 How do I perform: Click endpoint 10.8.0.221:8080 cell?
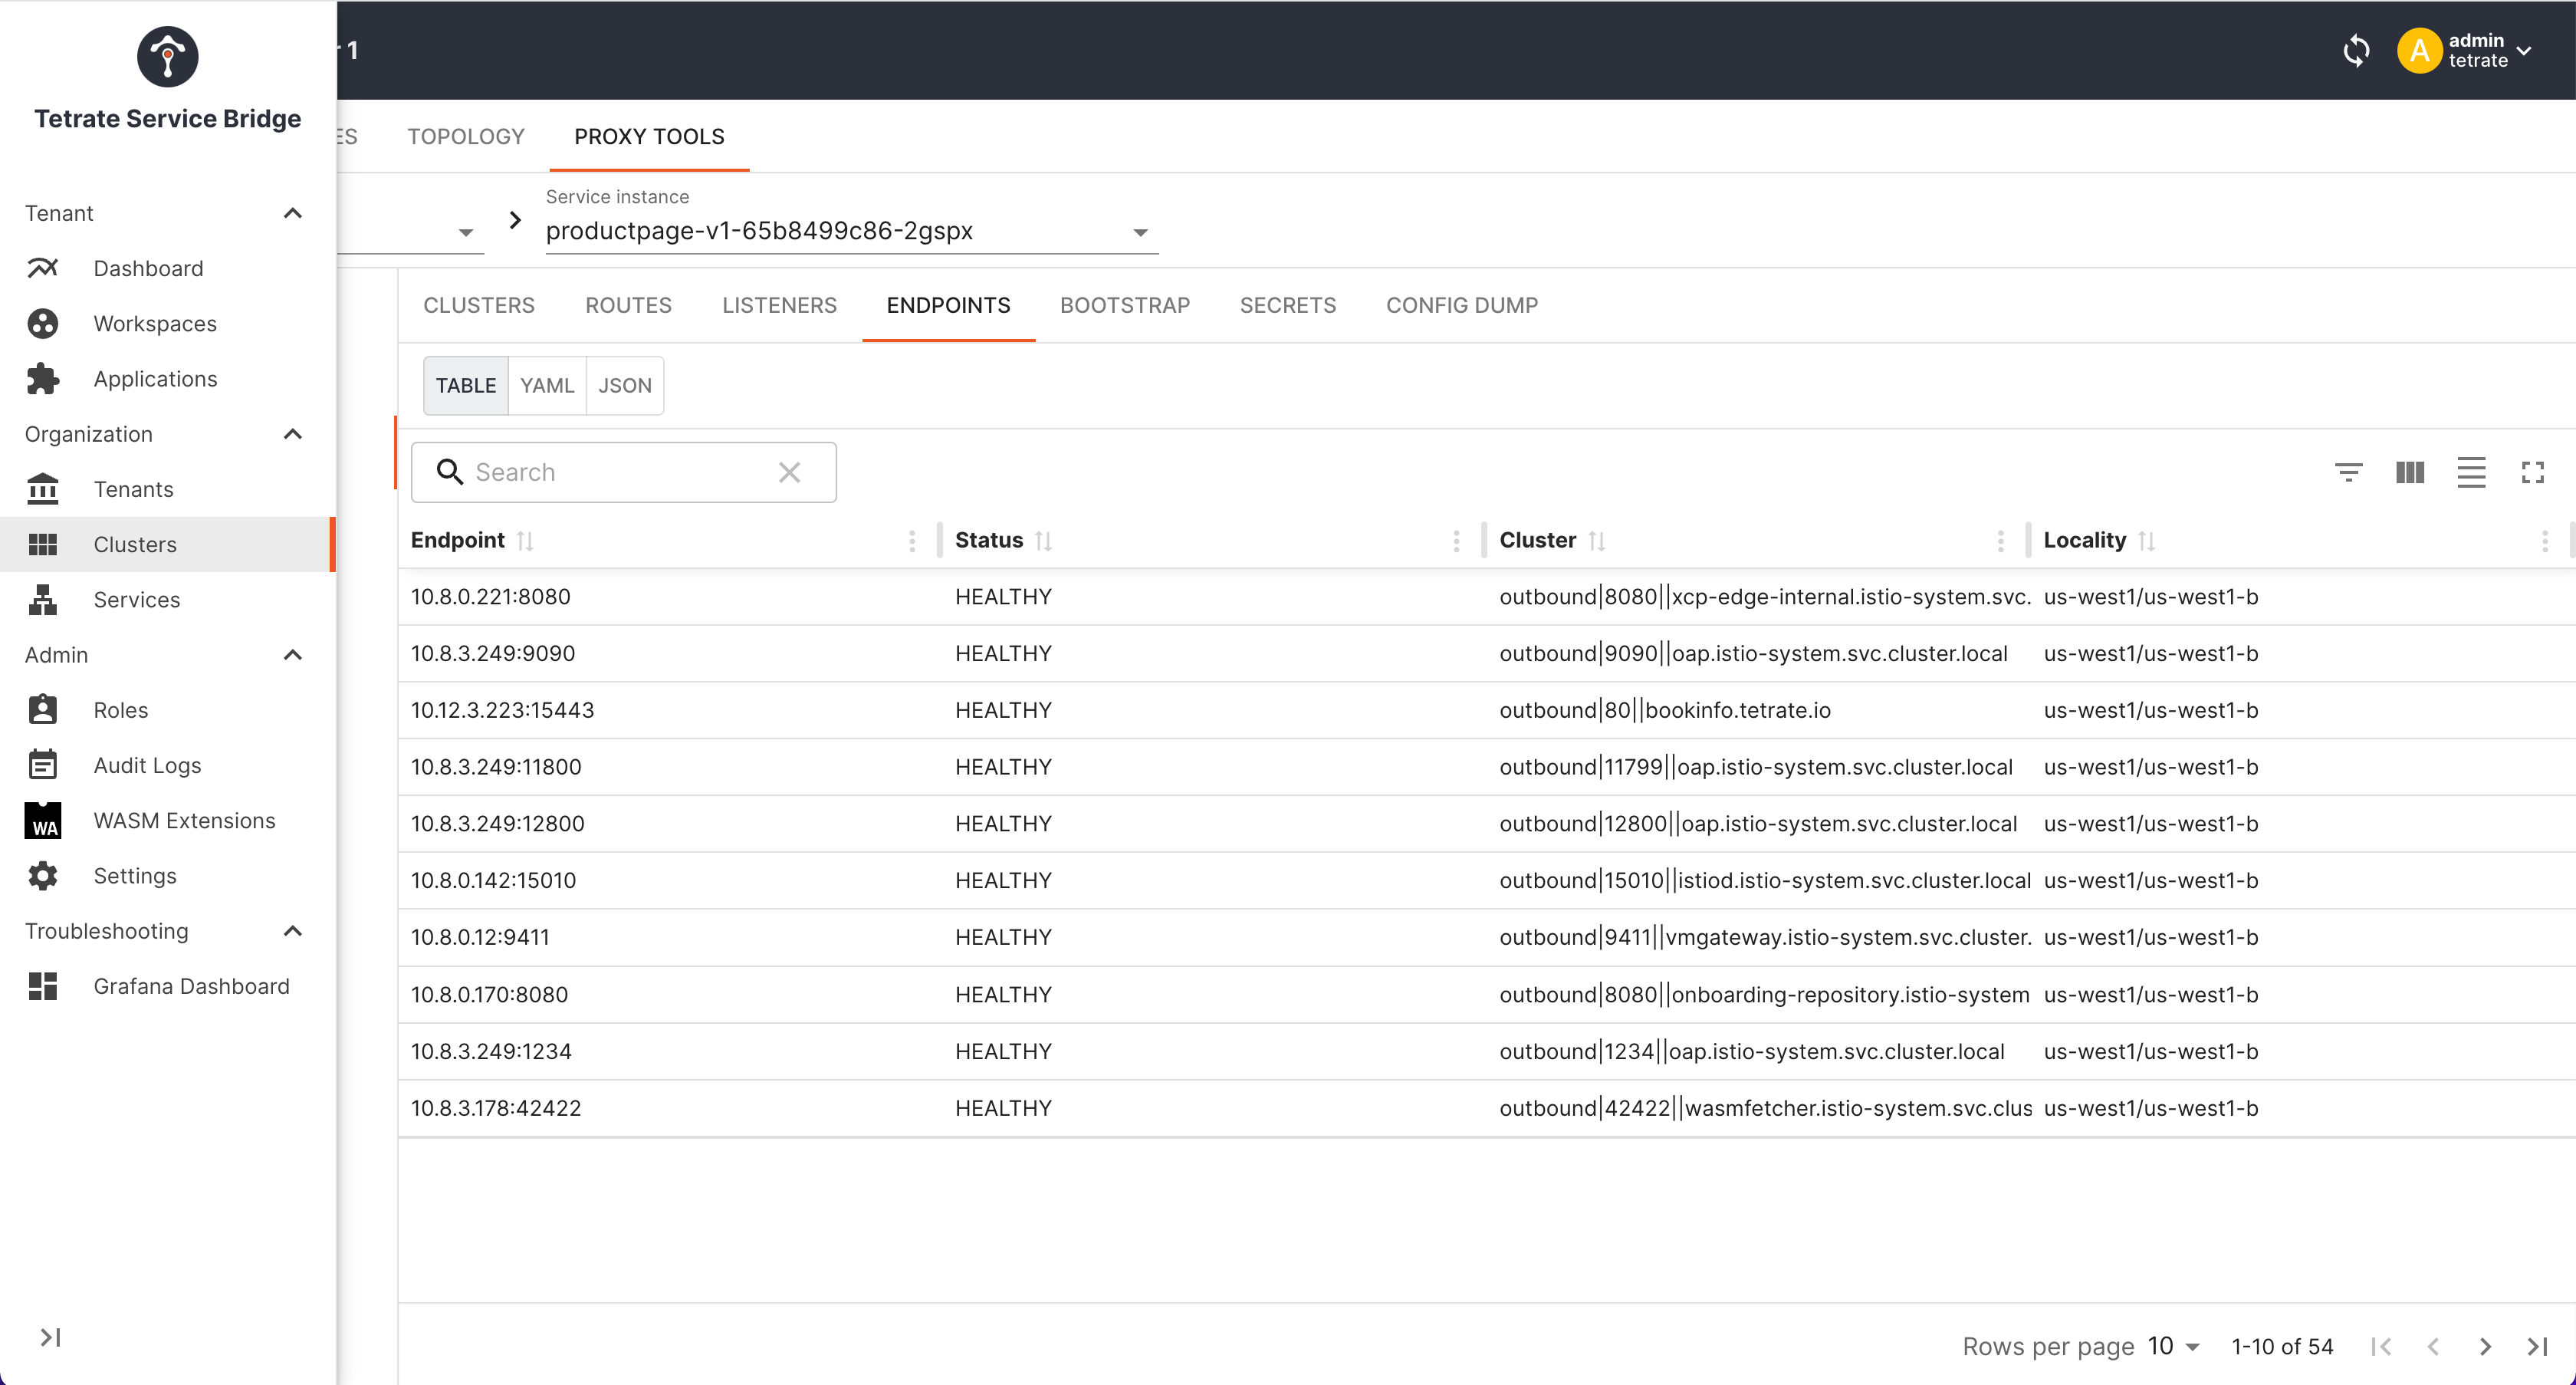coord(490,597)
